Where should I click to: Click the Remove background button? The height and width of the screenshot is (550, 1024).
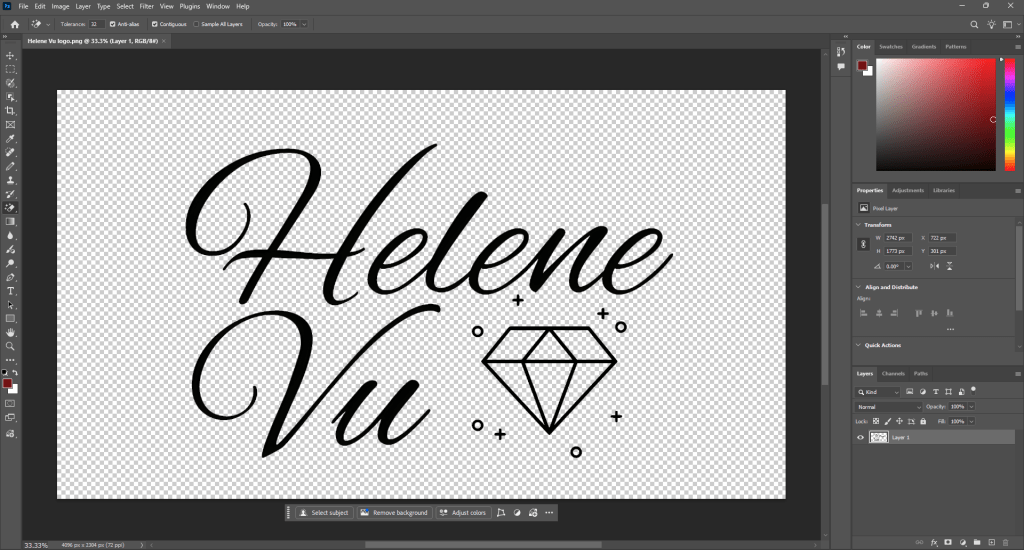(x=394, y=513)
